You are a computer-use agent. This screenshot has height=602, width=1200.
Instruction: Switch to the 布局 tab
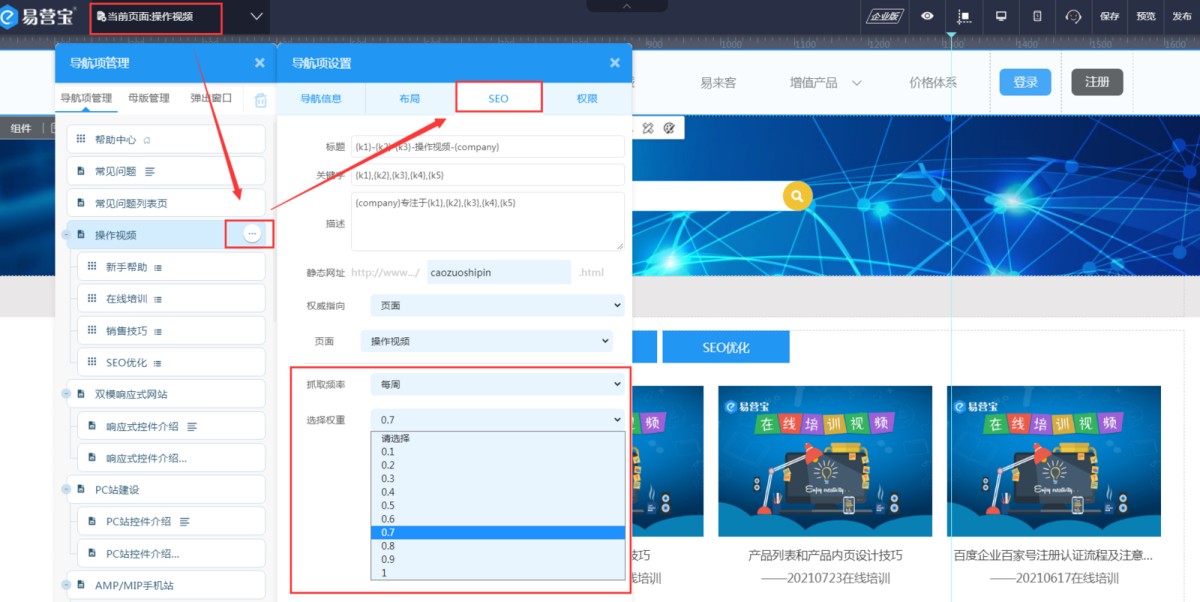pos(410,99)
